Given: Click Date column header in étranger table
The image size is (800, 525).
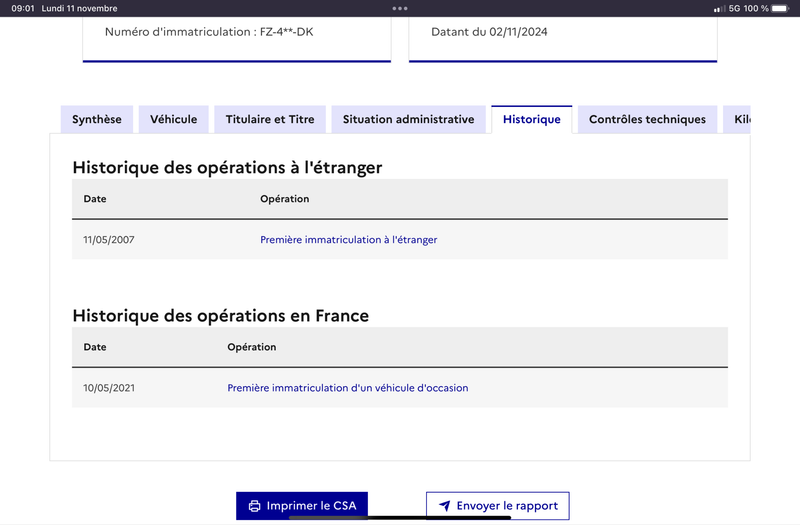Looking at the screenshot, I should coord(95,199).
